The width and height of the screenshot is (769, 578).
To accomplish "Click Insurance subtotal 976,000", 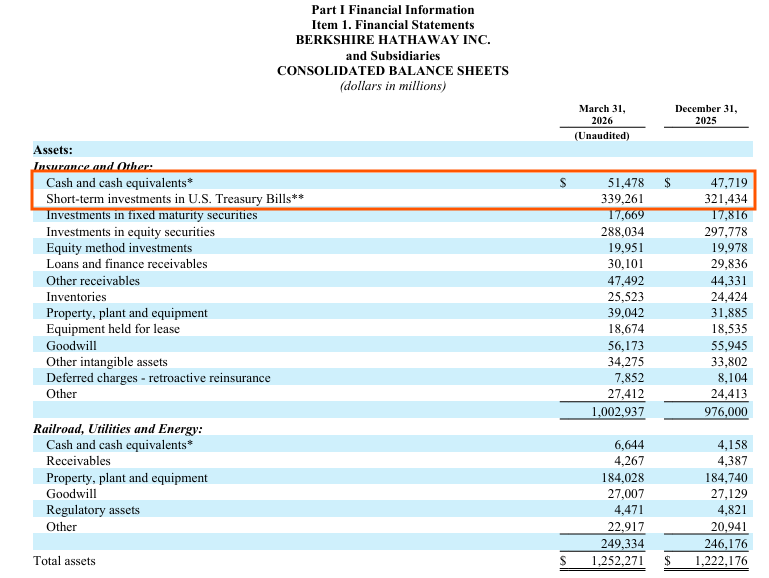I will [x=726, y=411].
